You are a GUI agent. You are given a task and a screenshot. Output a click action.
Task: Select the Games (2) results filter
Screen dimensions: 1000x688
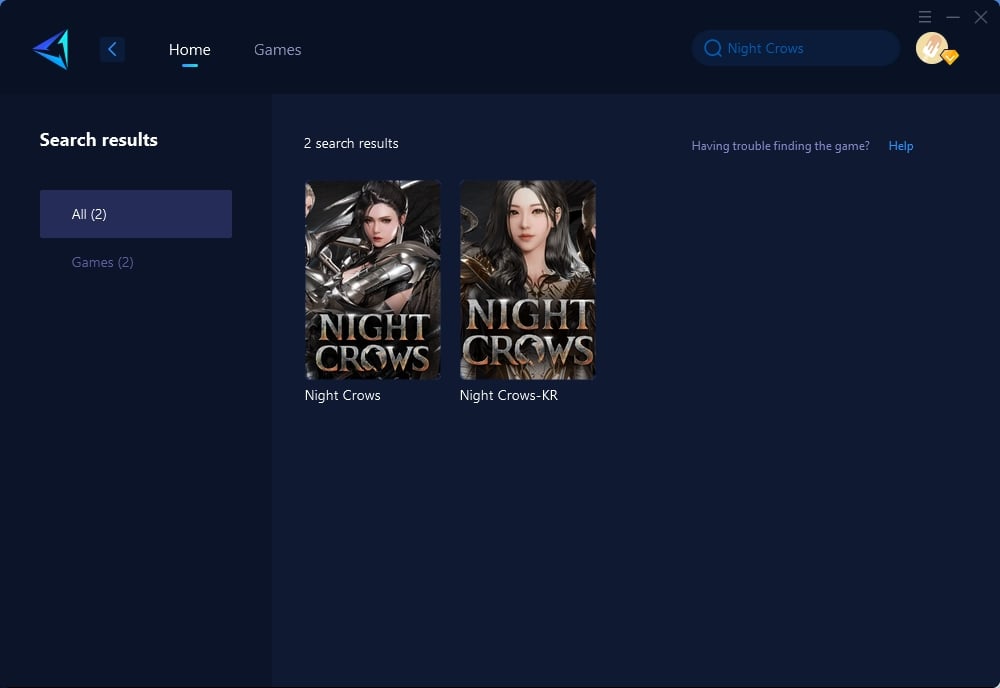point(102,262)
